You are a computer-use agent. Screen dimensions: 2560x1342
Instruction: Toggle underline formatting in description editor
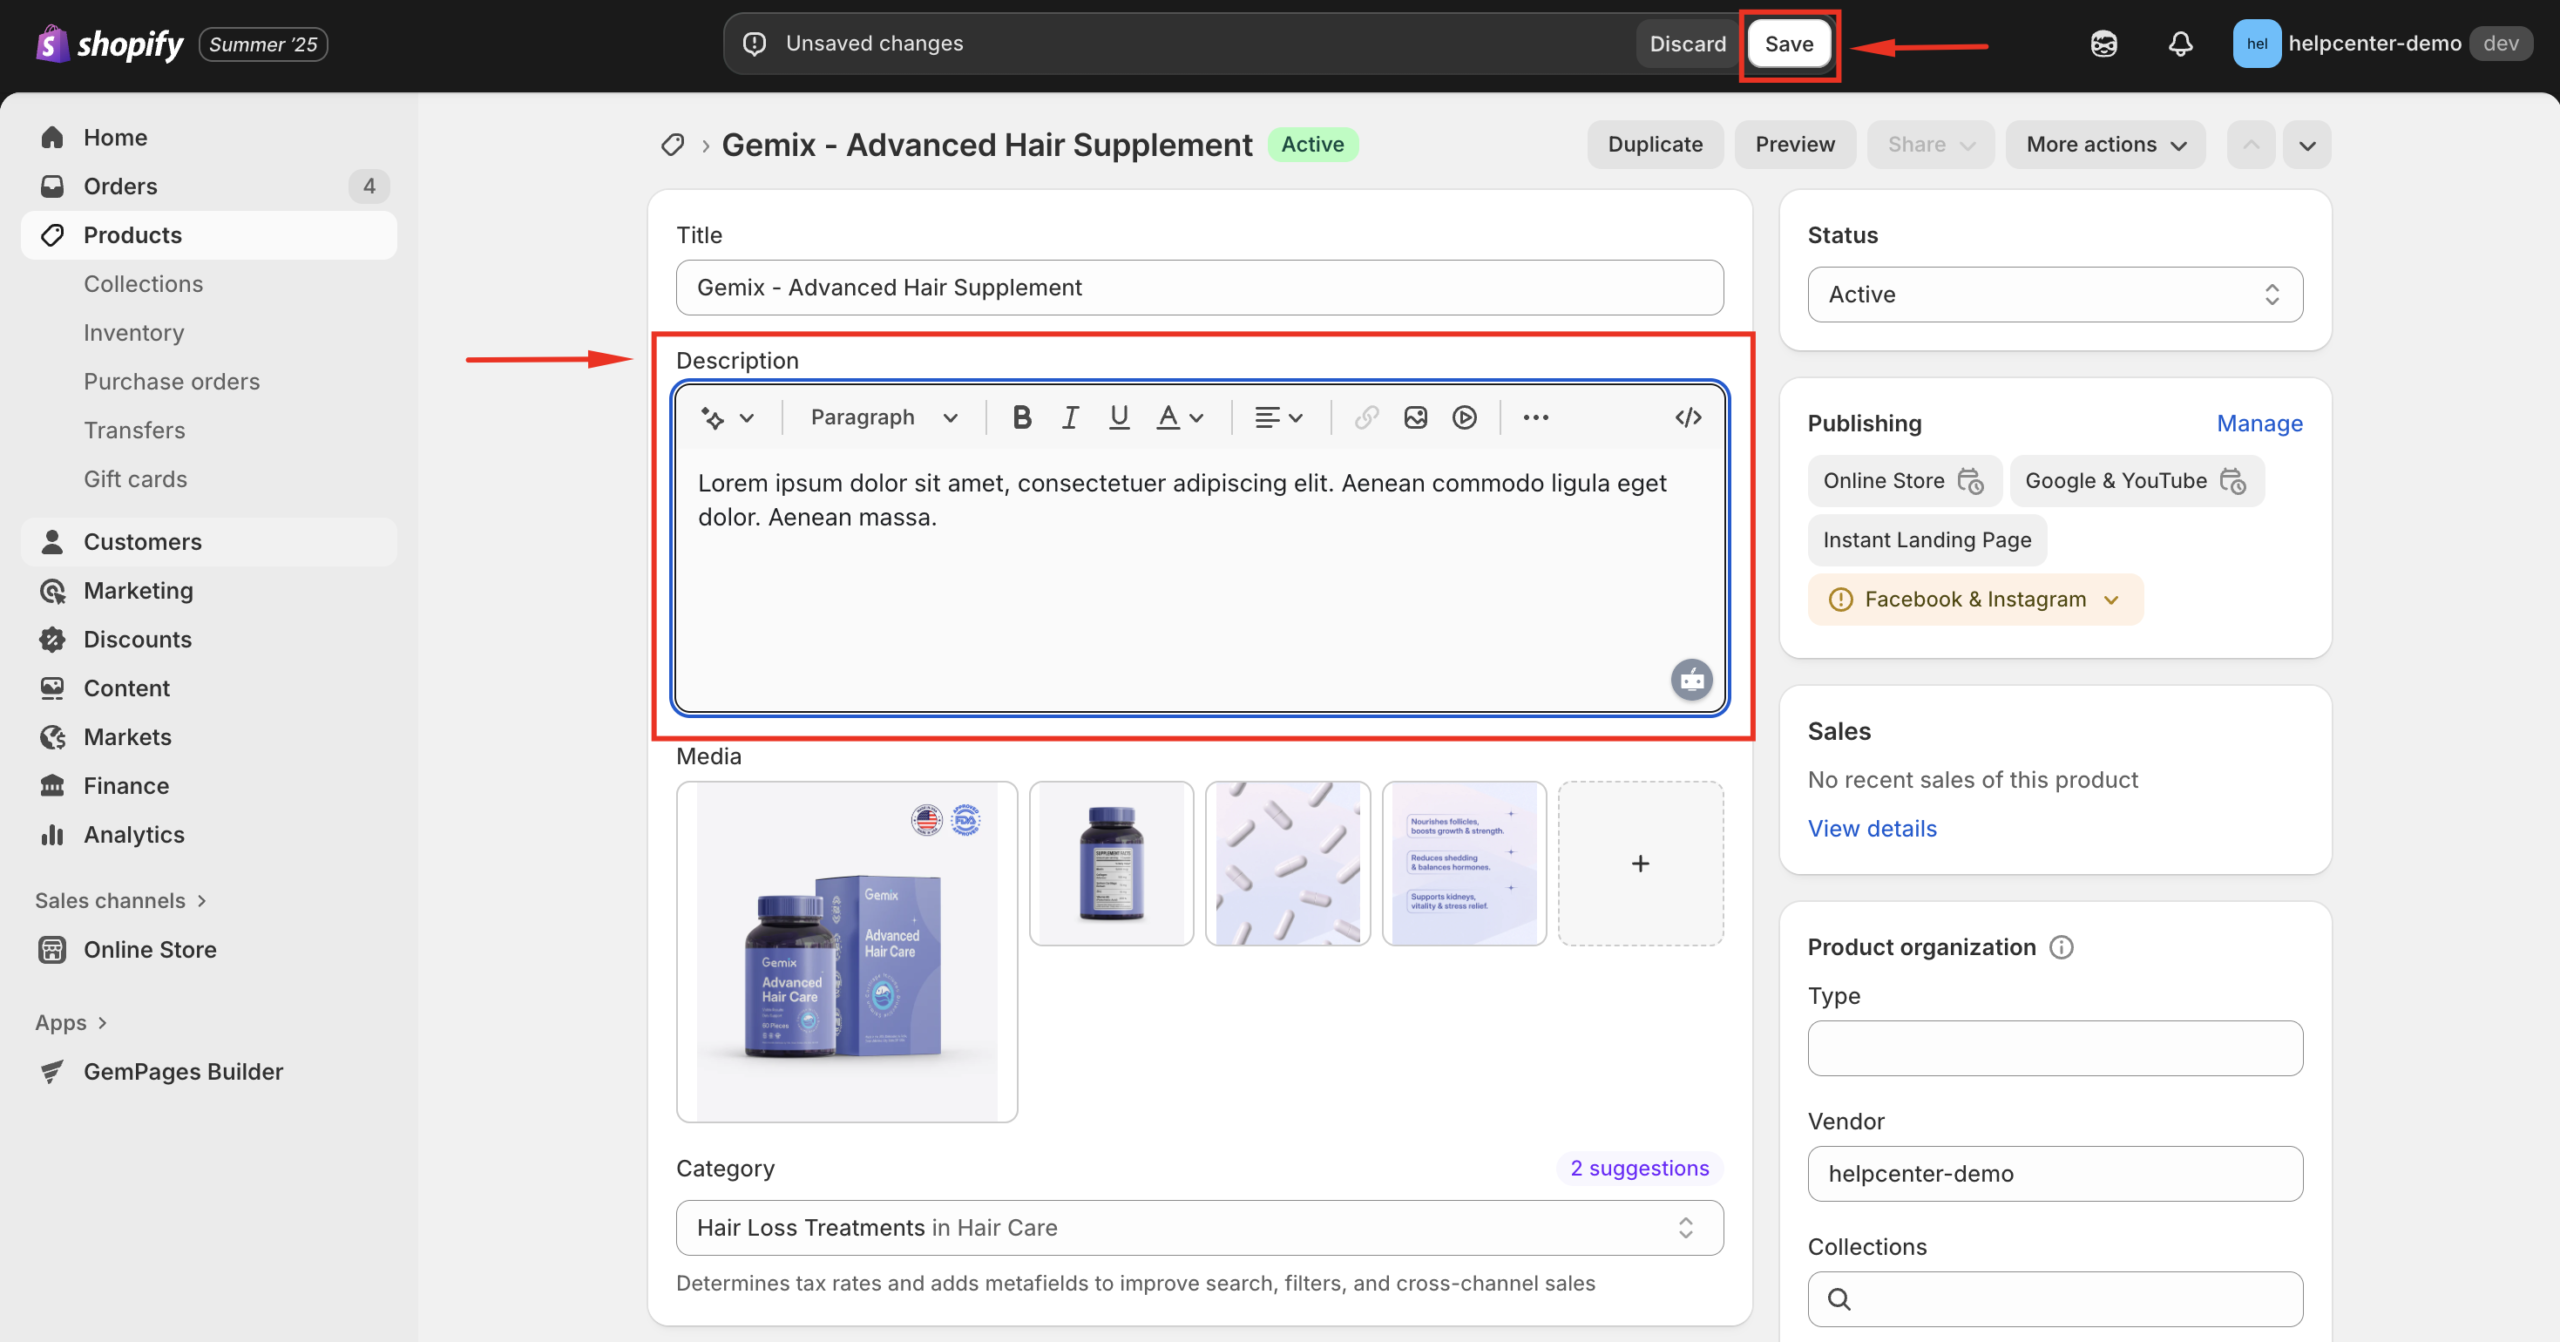(x=1119, y=417)
